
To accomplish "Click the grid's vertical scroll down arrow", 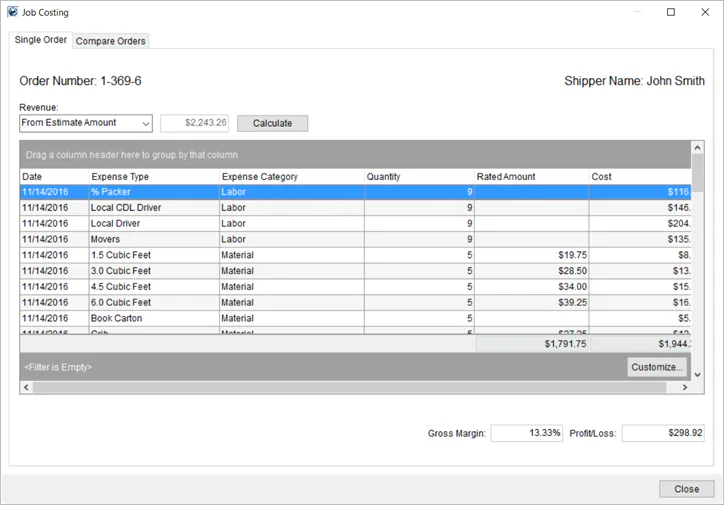I will click(698, 375).
